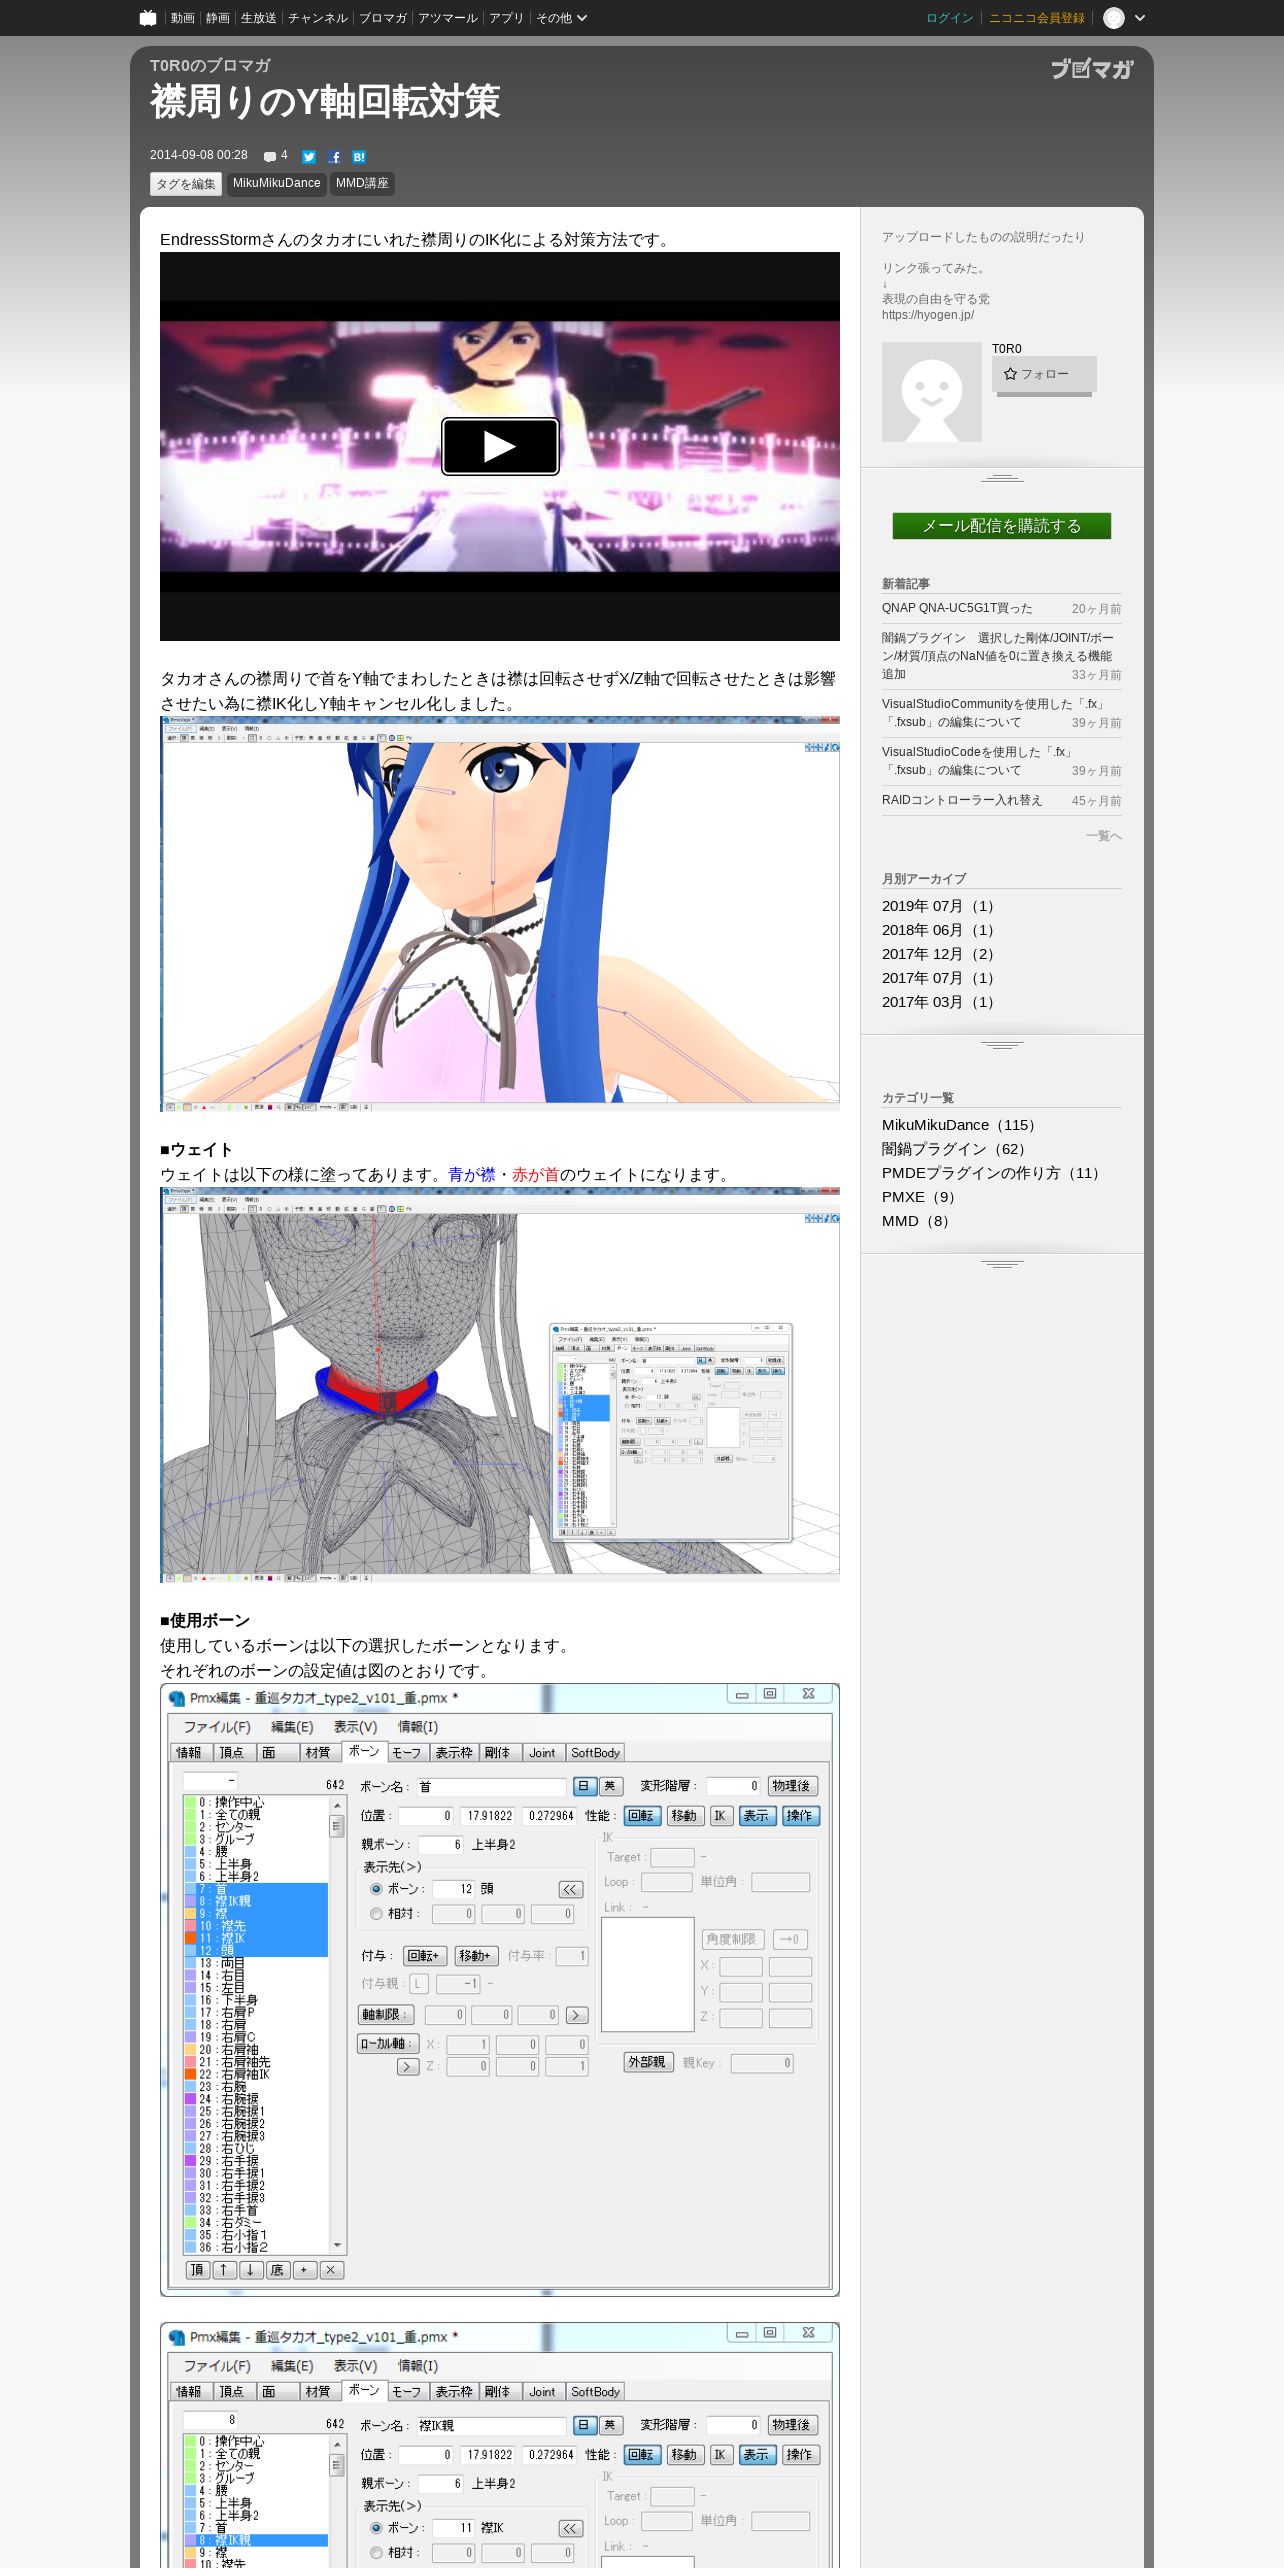
Task: Click the 一覧へ link
Action: pyautogui.click(x=1104, y=836)
